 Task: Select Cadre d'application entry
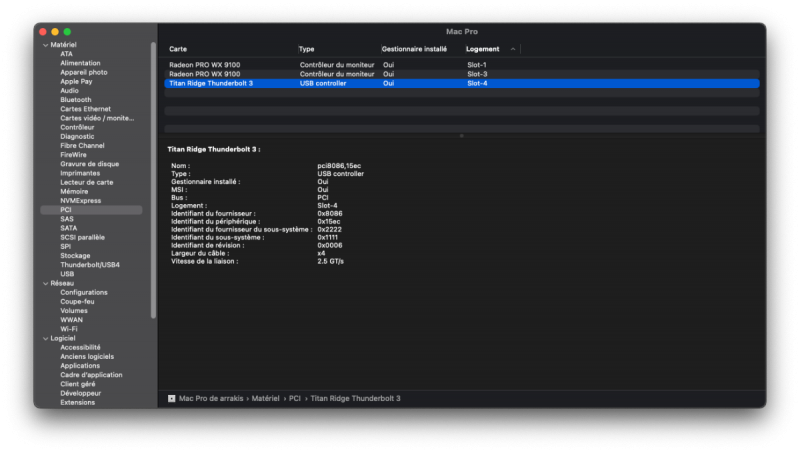tap(91, 375)
